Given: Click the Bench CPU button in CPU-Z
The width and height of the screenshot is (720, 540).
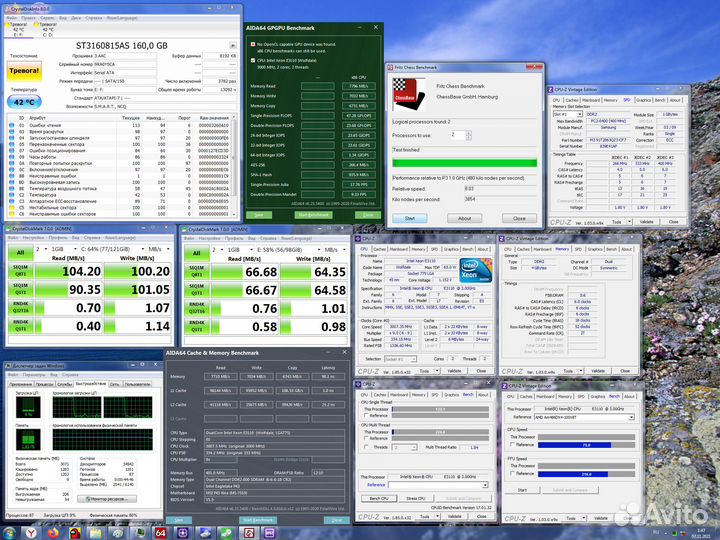Looking at the screenshot, I should pos(379,498).
